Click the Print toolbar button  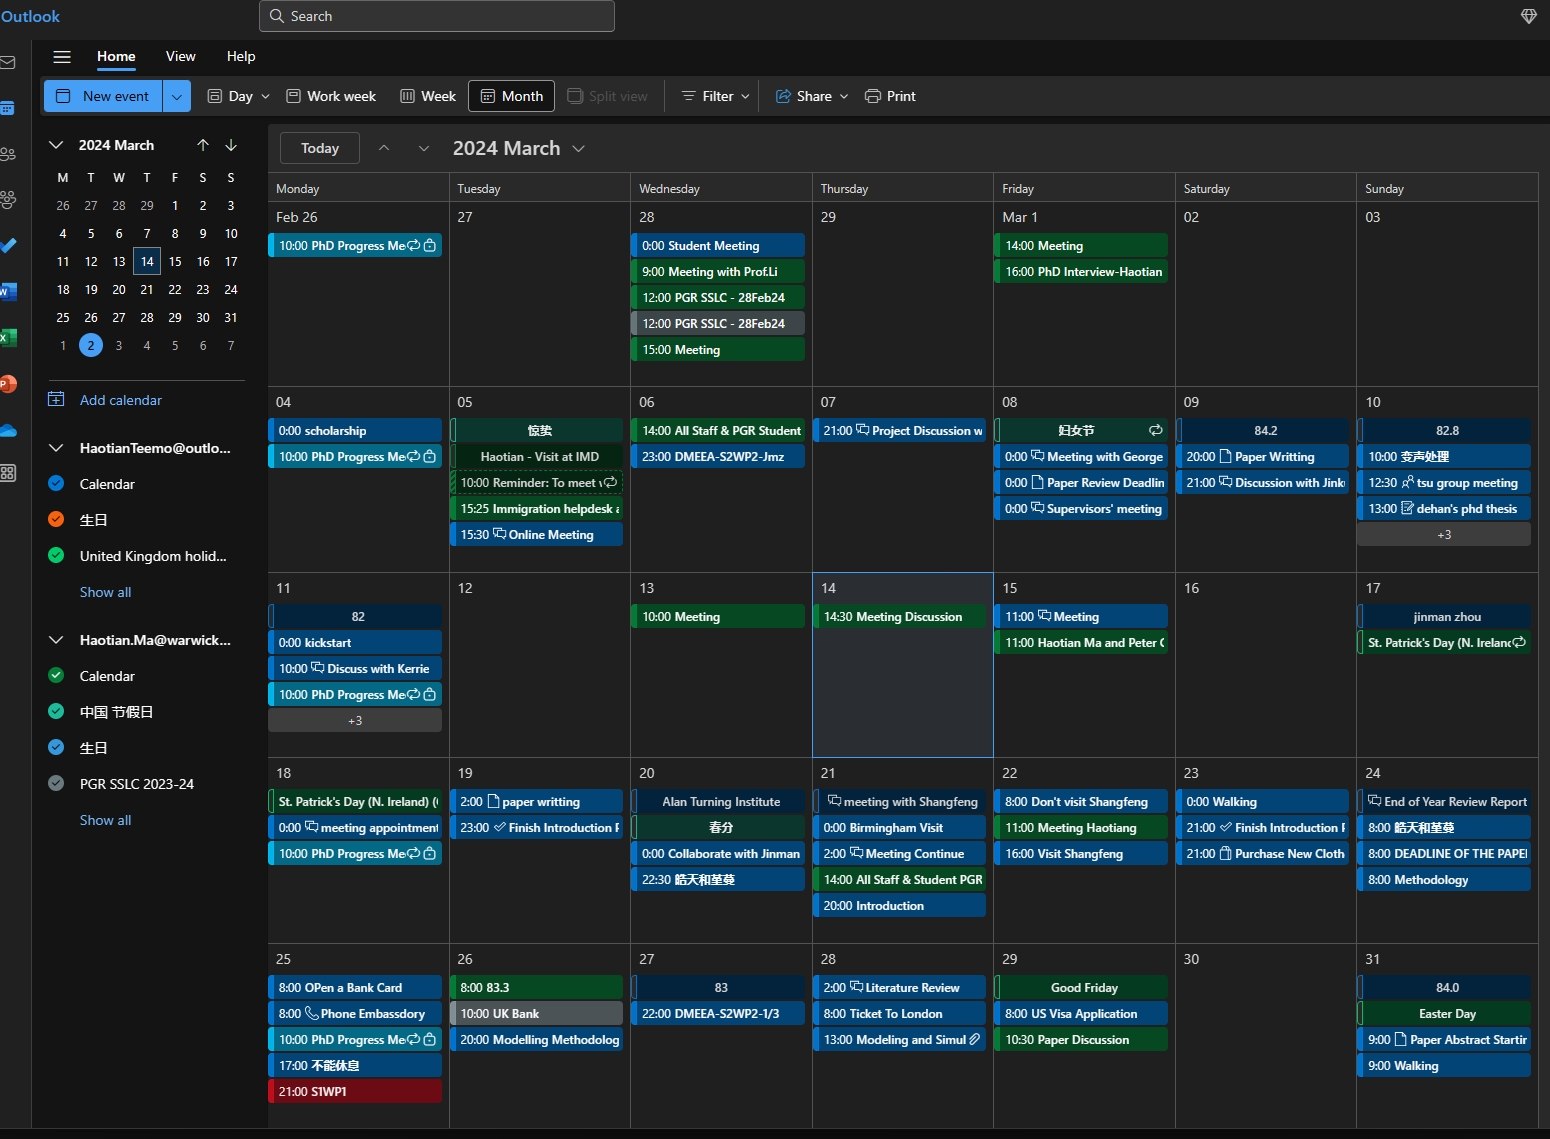[x=890, y=96]
